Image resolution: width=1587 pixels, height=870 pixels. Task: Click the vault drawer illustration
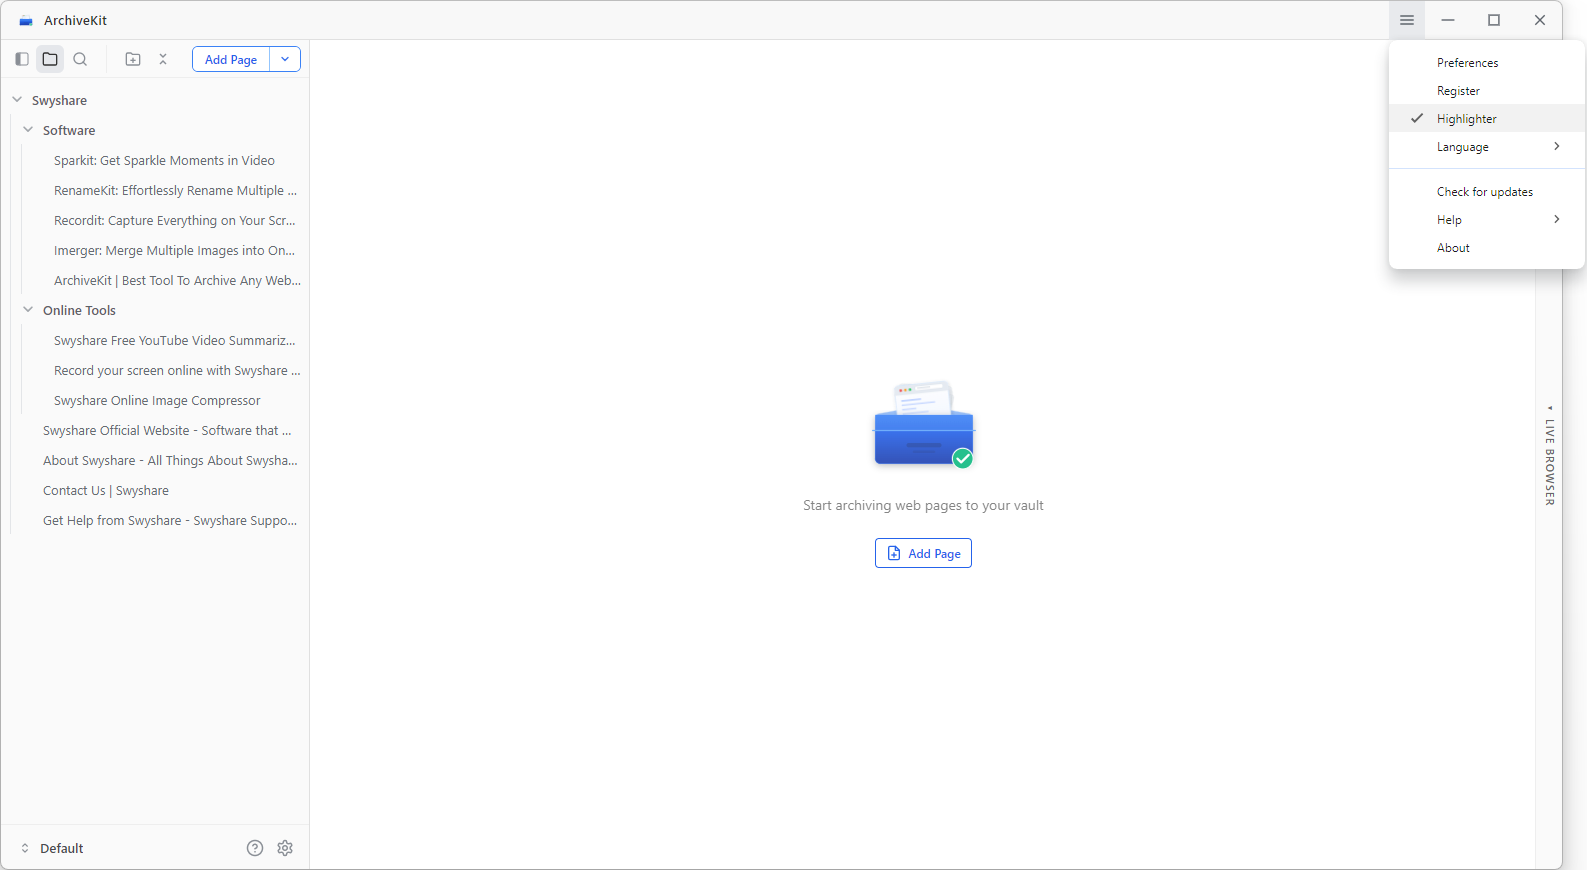(923, 424)
